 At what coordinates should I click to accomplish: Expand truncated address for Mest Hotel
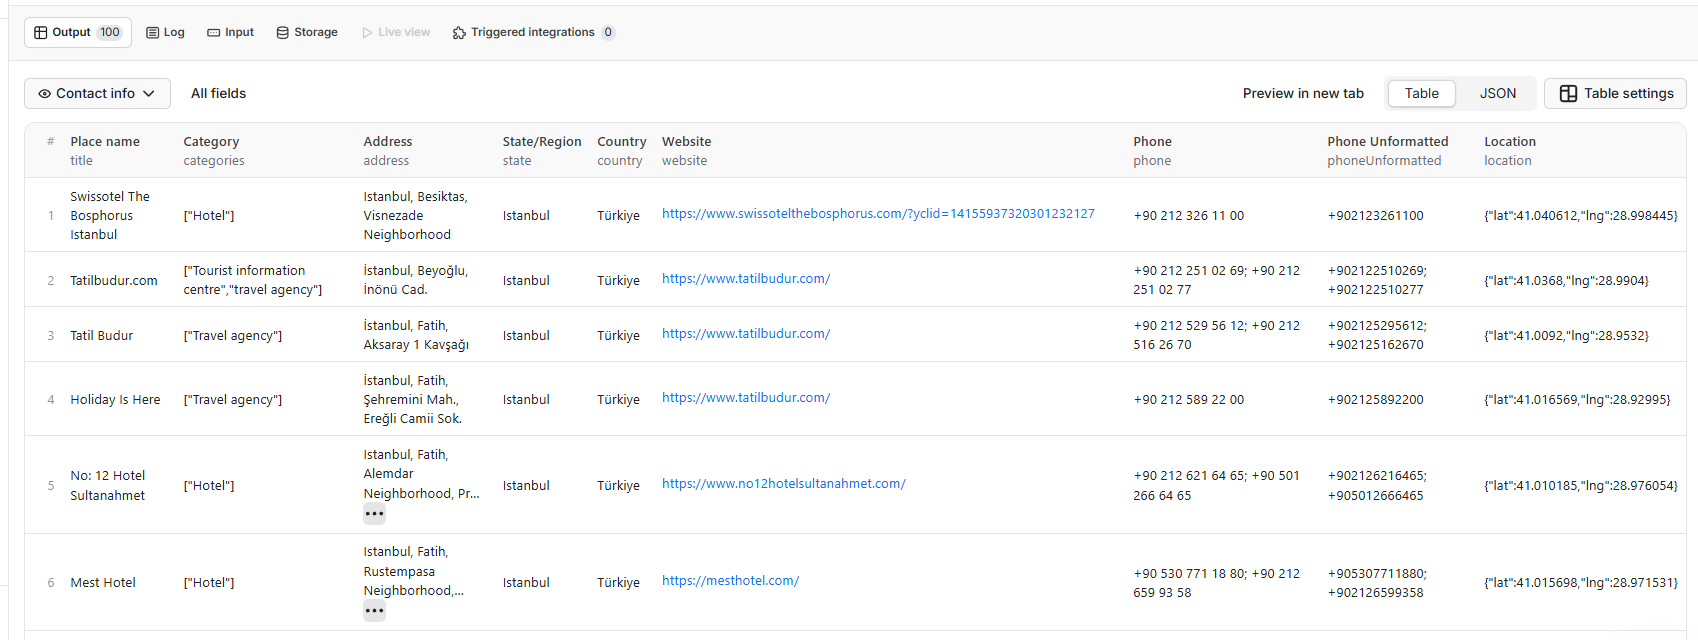click(x=374, y=611)
